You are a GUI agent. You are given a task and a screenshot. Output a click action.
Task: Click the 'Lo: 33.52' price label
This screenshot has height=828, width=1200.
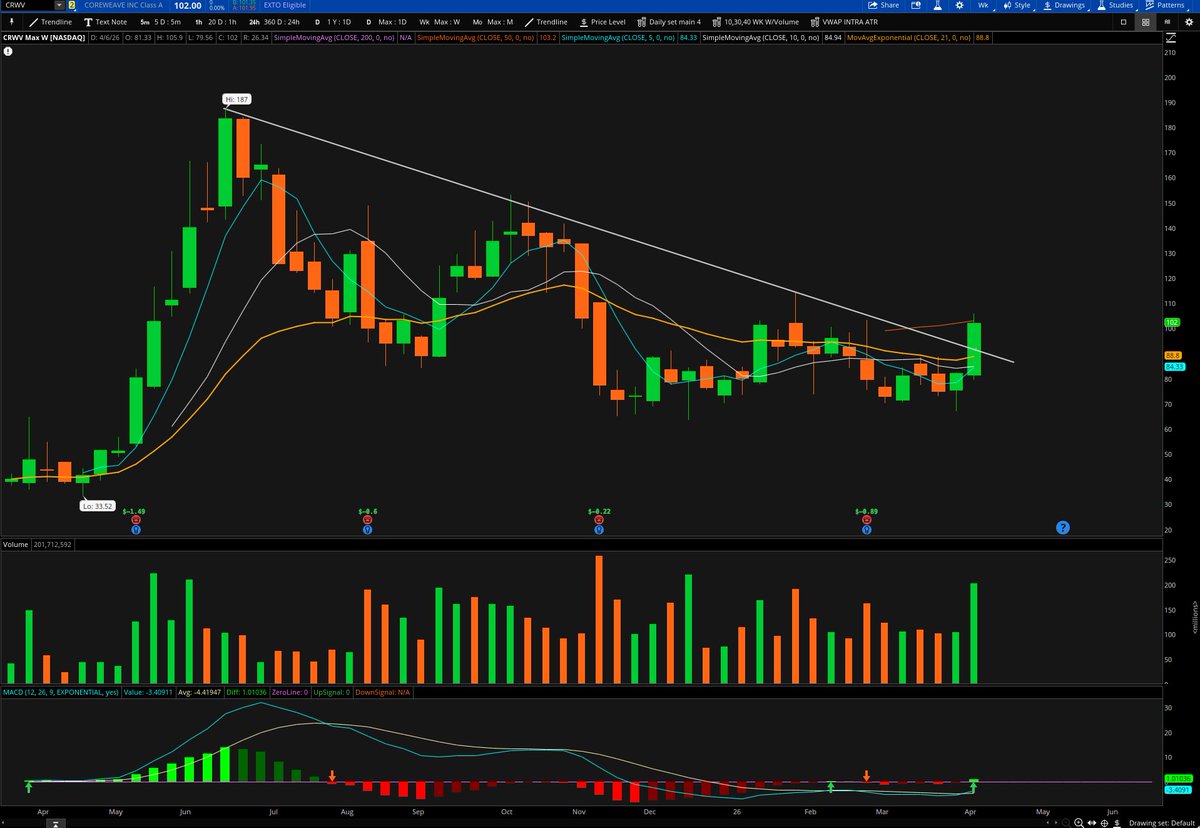(97, 506)
